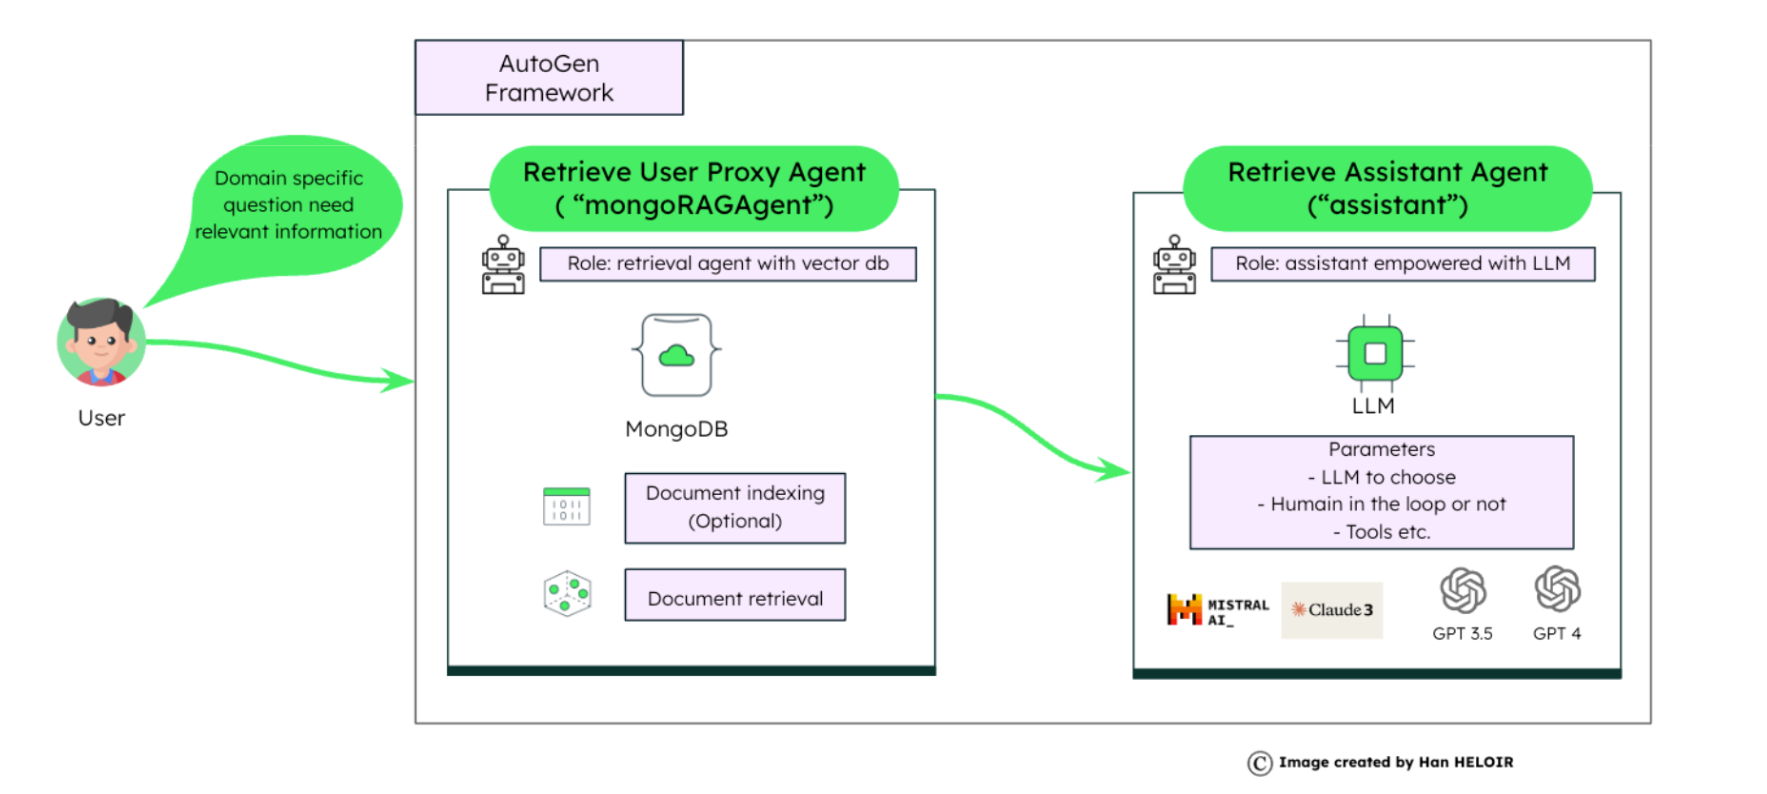Select the Mistral AI logo
Screen dimensions: 1767x794
point(1217,609)
